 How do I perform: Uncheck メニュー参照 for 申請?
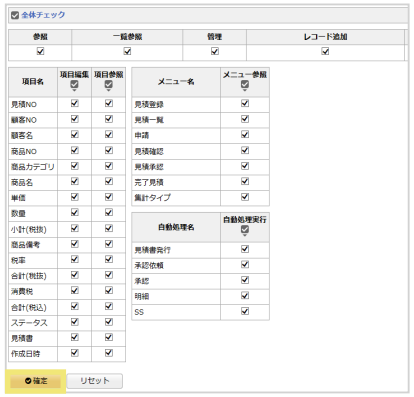point(245,135)
